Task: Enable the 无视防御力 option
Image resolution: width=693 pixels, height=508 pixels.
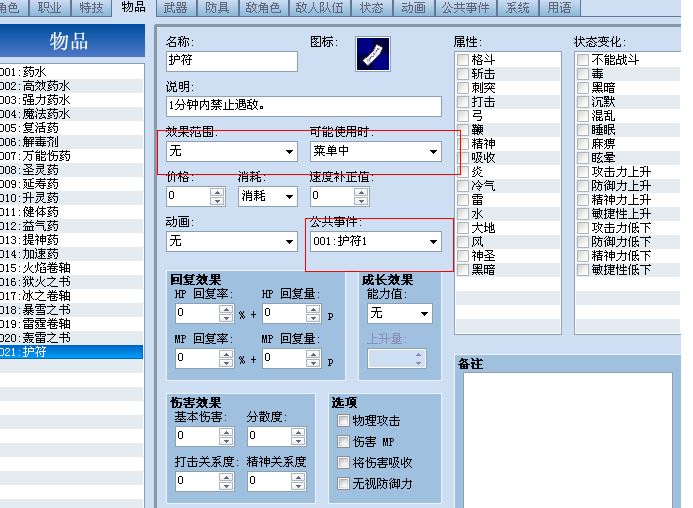Action: 343,483
